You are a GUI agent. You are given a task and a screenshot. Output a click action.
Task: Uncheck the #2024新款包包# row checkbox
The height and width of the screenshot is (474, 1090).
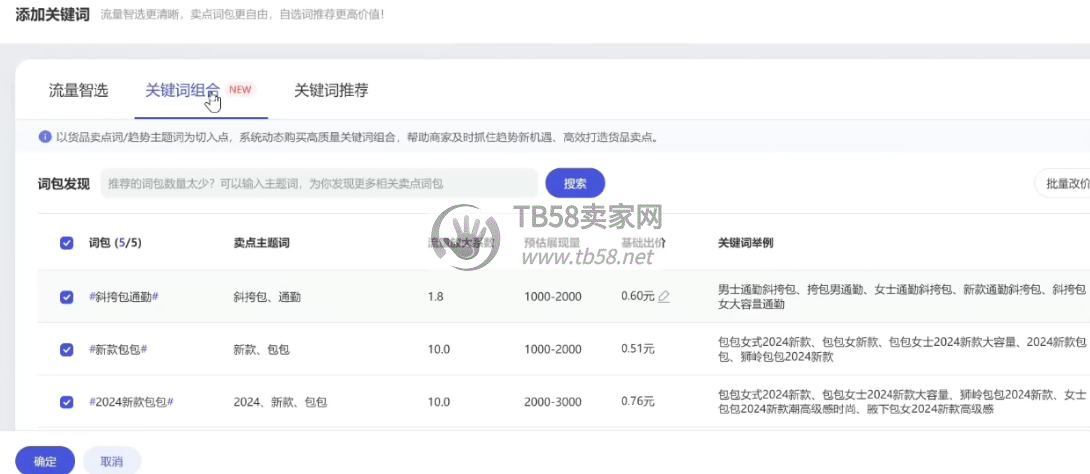click(x=67, y=402)
